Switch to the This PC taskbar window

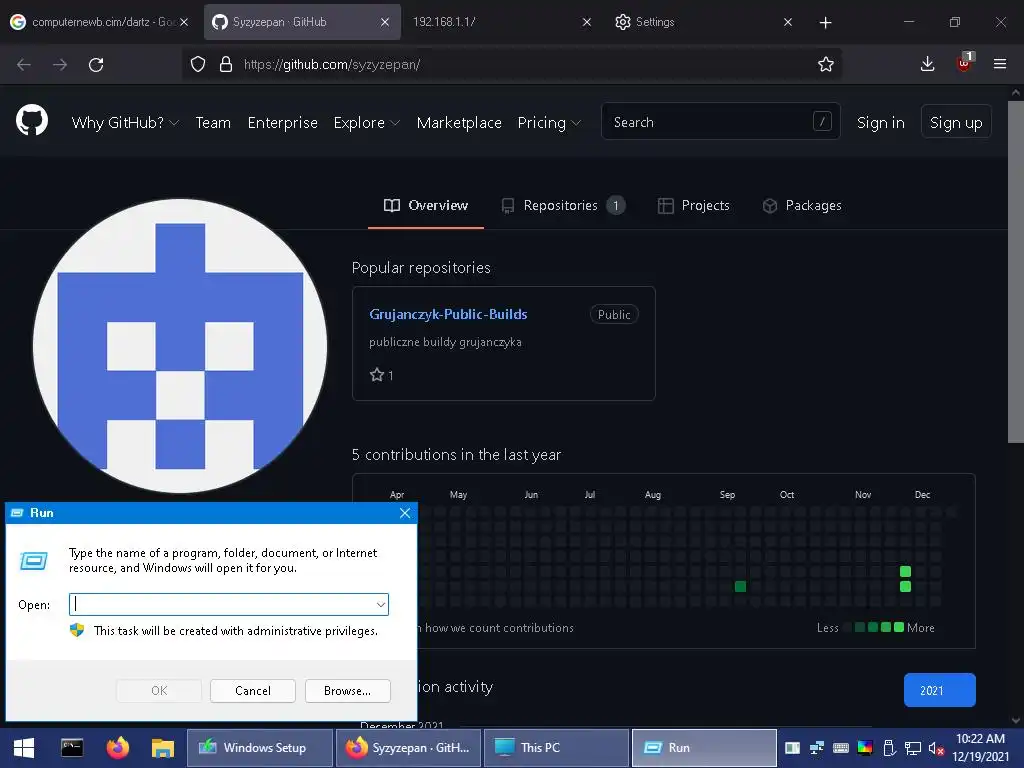(556, 748)
